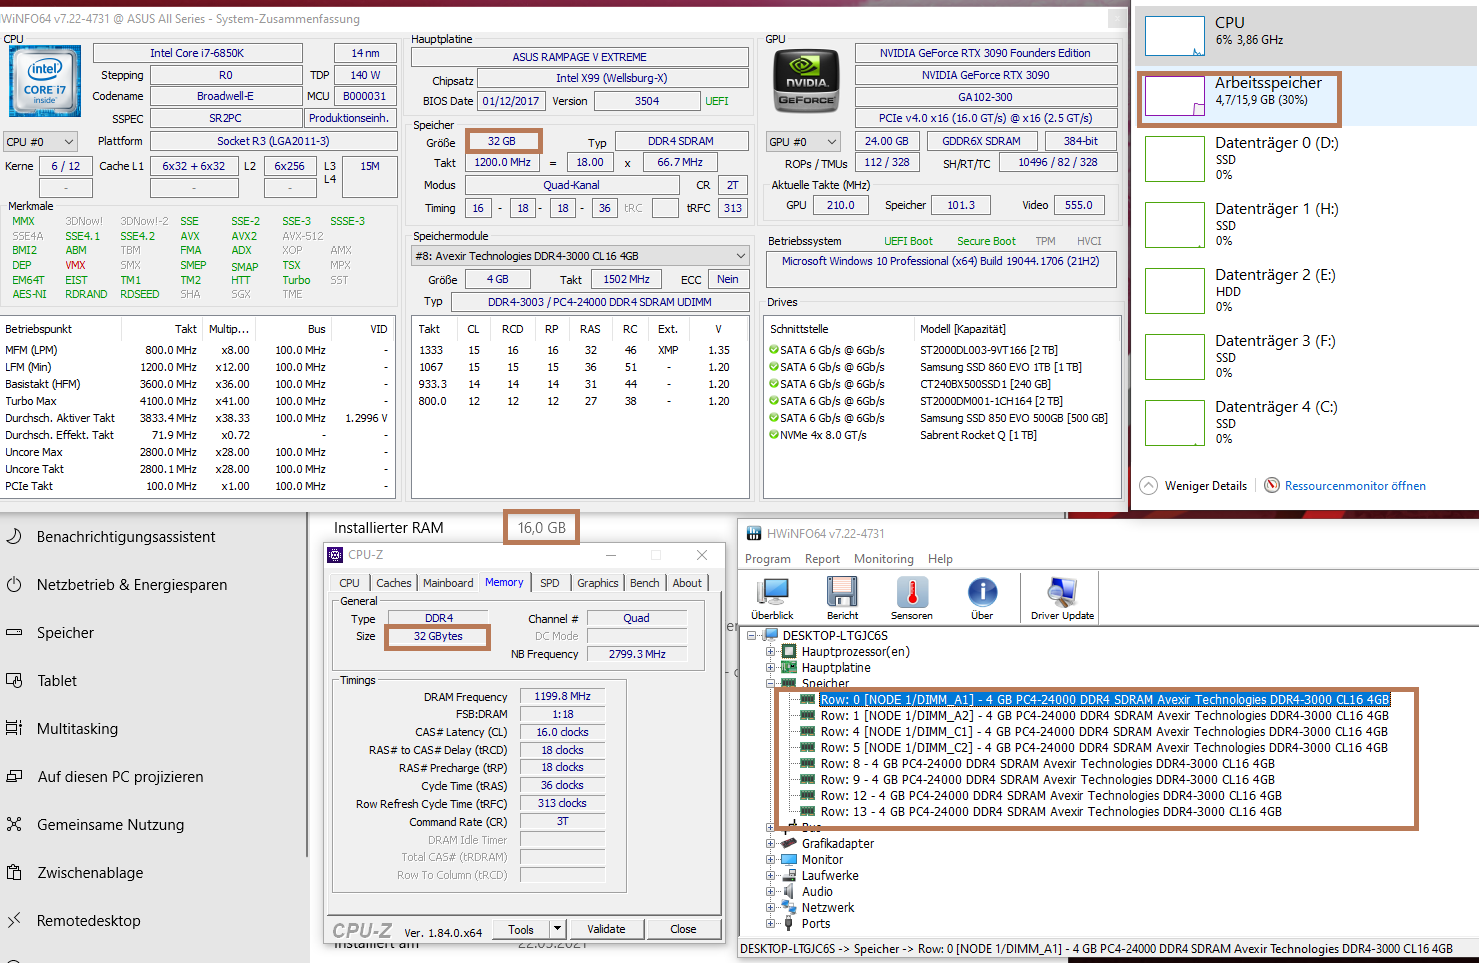Open the memory module #8 Avexir dropdown
1479x963 pixels.
(x=581, y=256)
